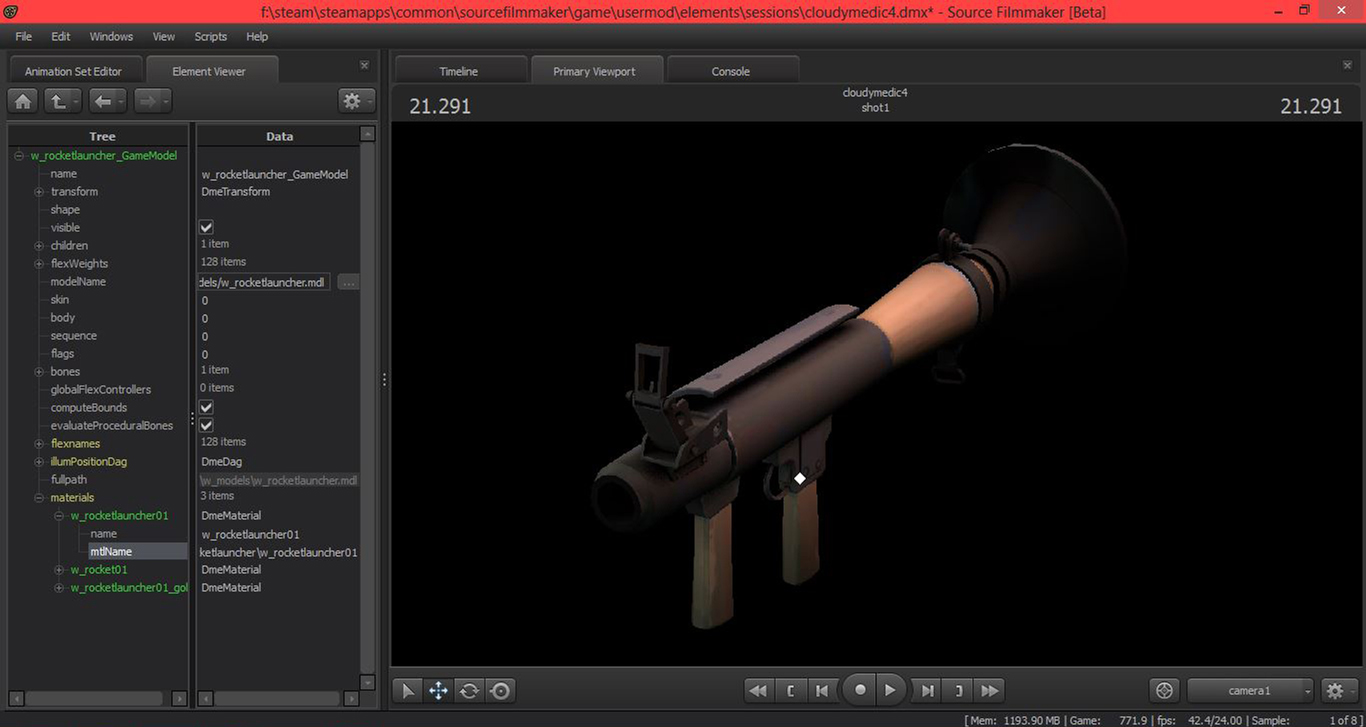The width and height of the screenshot is (1366, 727).
Task: Toggle the computeBounds checkbox
Action: pos(206,407)
